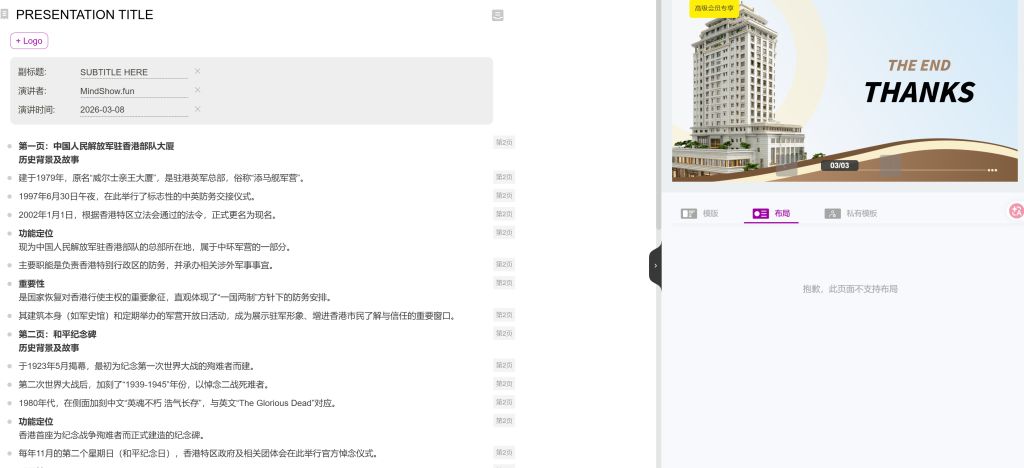
Task: Click the 第2页 tag beside 1997年6月30日午夜 row
Action: tap(504, 195)
